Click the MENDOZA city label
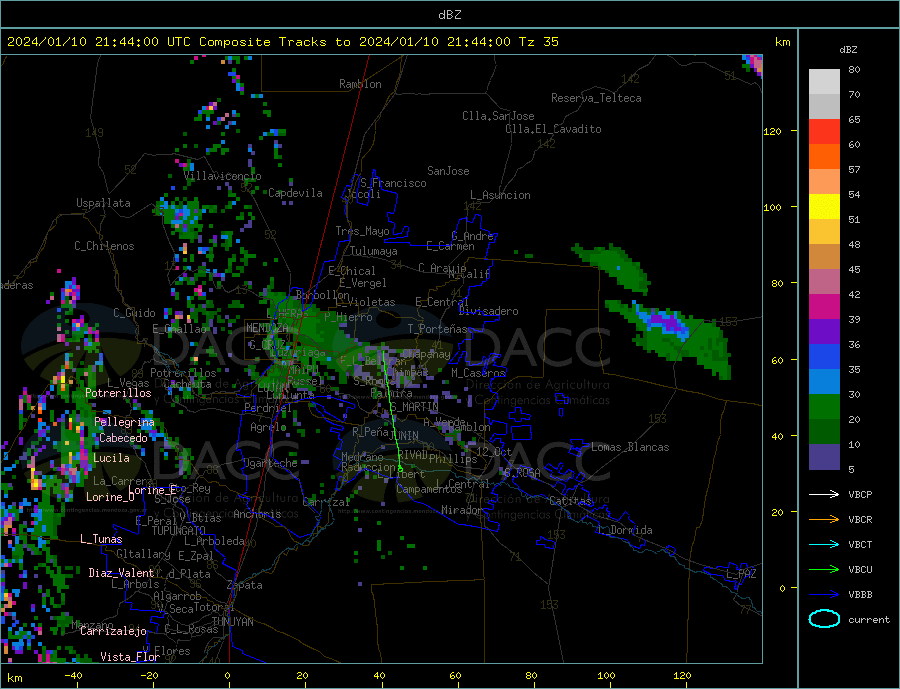 coord(267,328)
